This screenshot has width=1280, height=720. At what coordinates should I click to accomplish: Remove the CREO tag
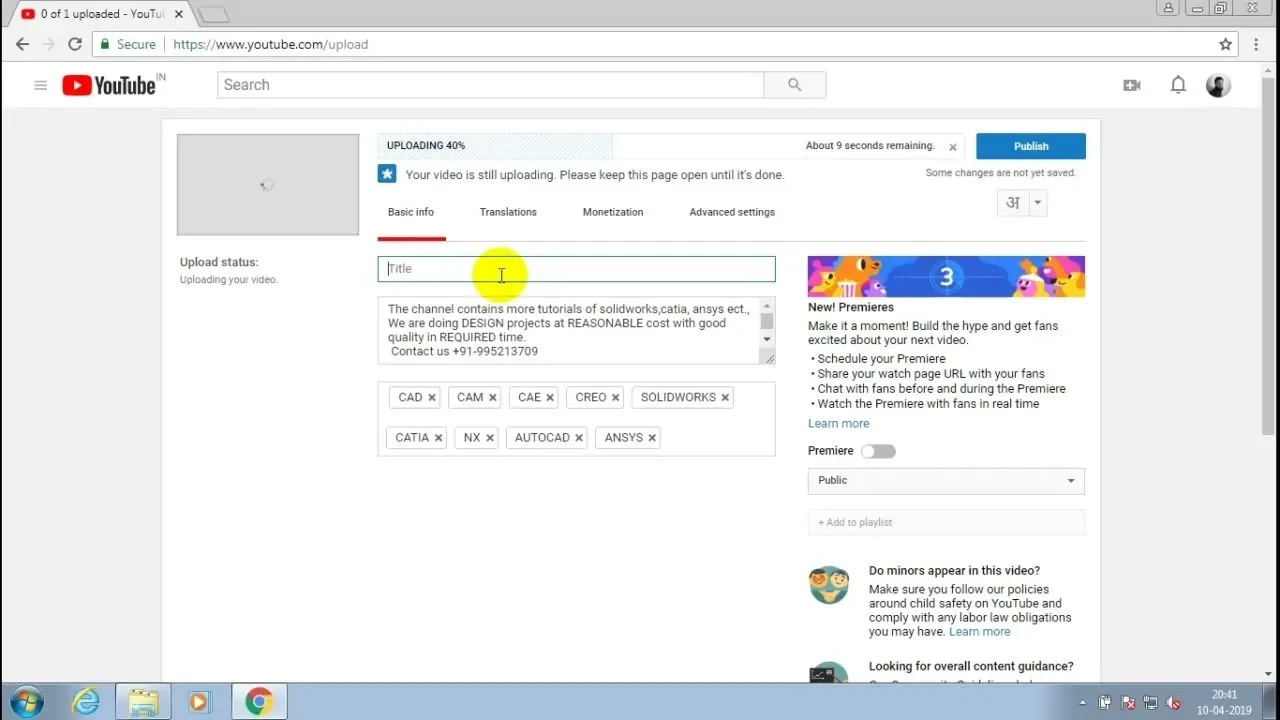pyautogui.click(x=616, y=397)
